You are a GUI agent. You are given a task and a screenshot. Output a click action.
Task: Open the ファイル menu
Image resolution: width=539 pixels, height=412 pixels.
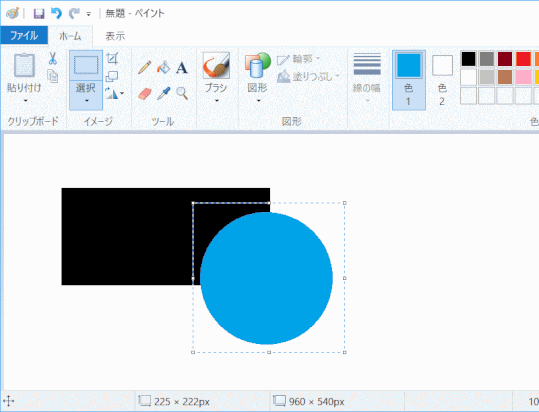point(24,35)
